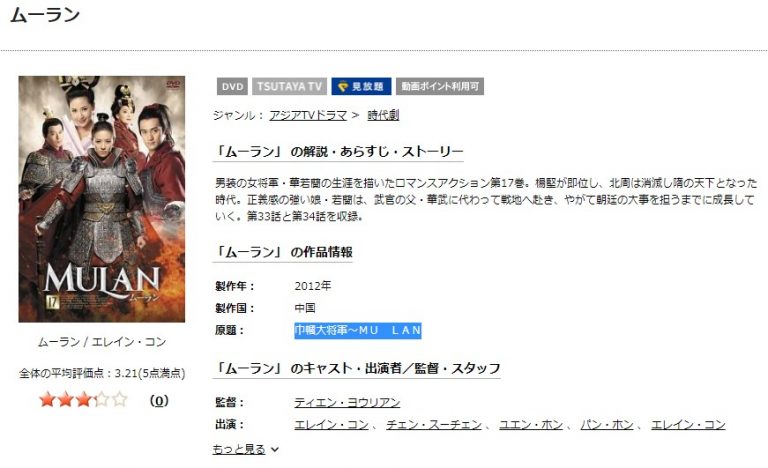Click the review count (0) link
The height and width of the screenshot is (468, 768).
[x=159, y=401]
